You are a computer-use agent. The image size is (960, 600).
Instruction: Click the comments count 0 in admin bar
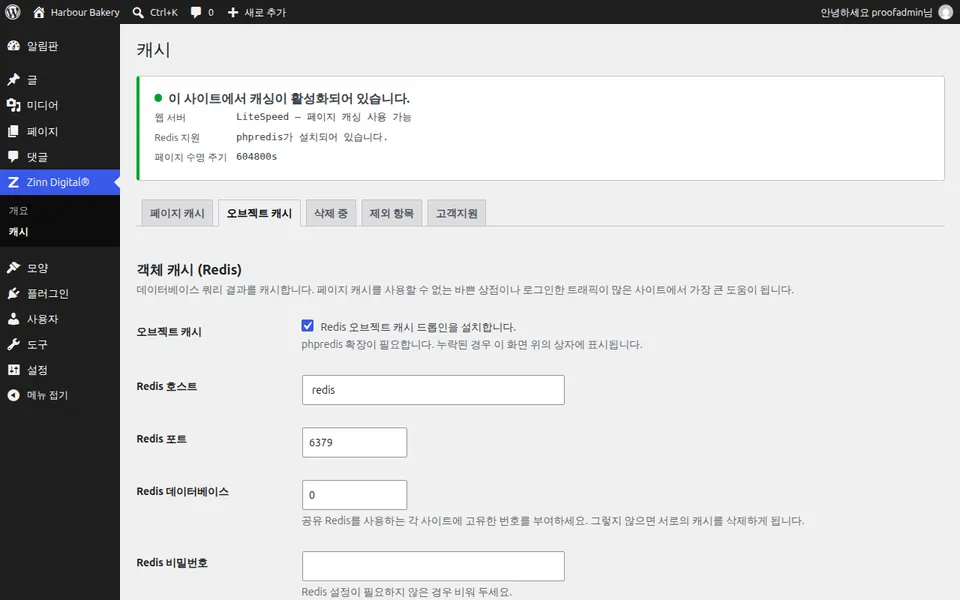point(211,12)
